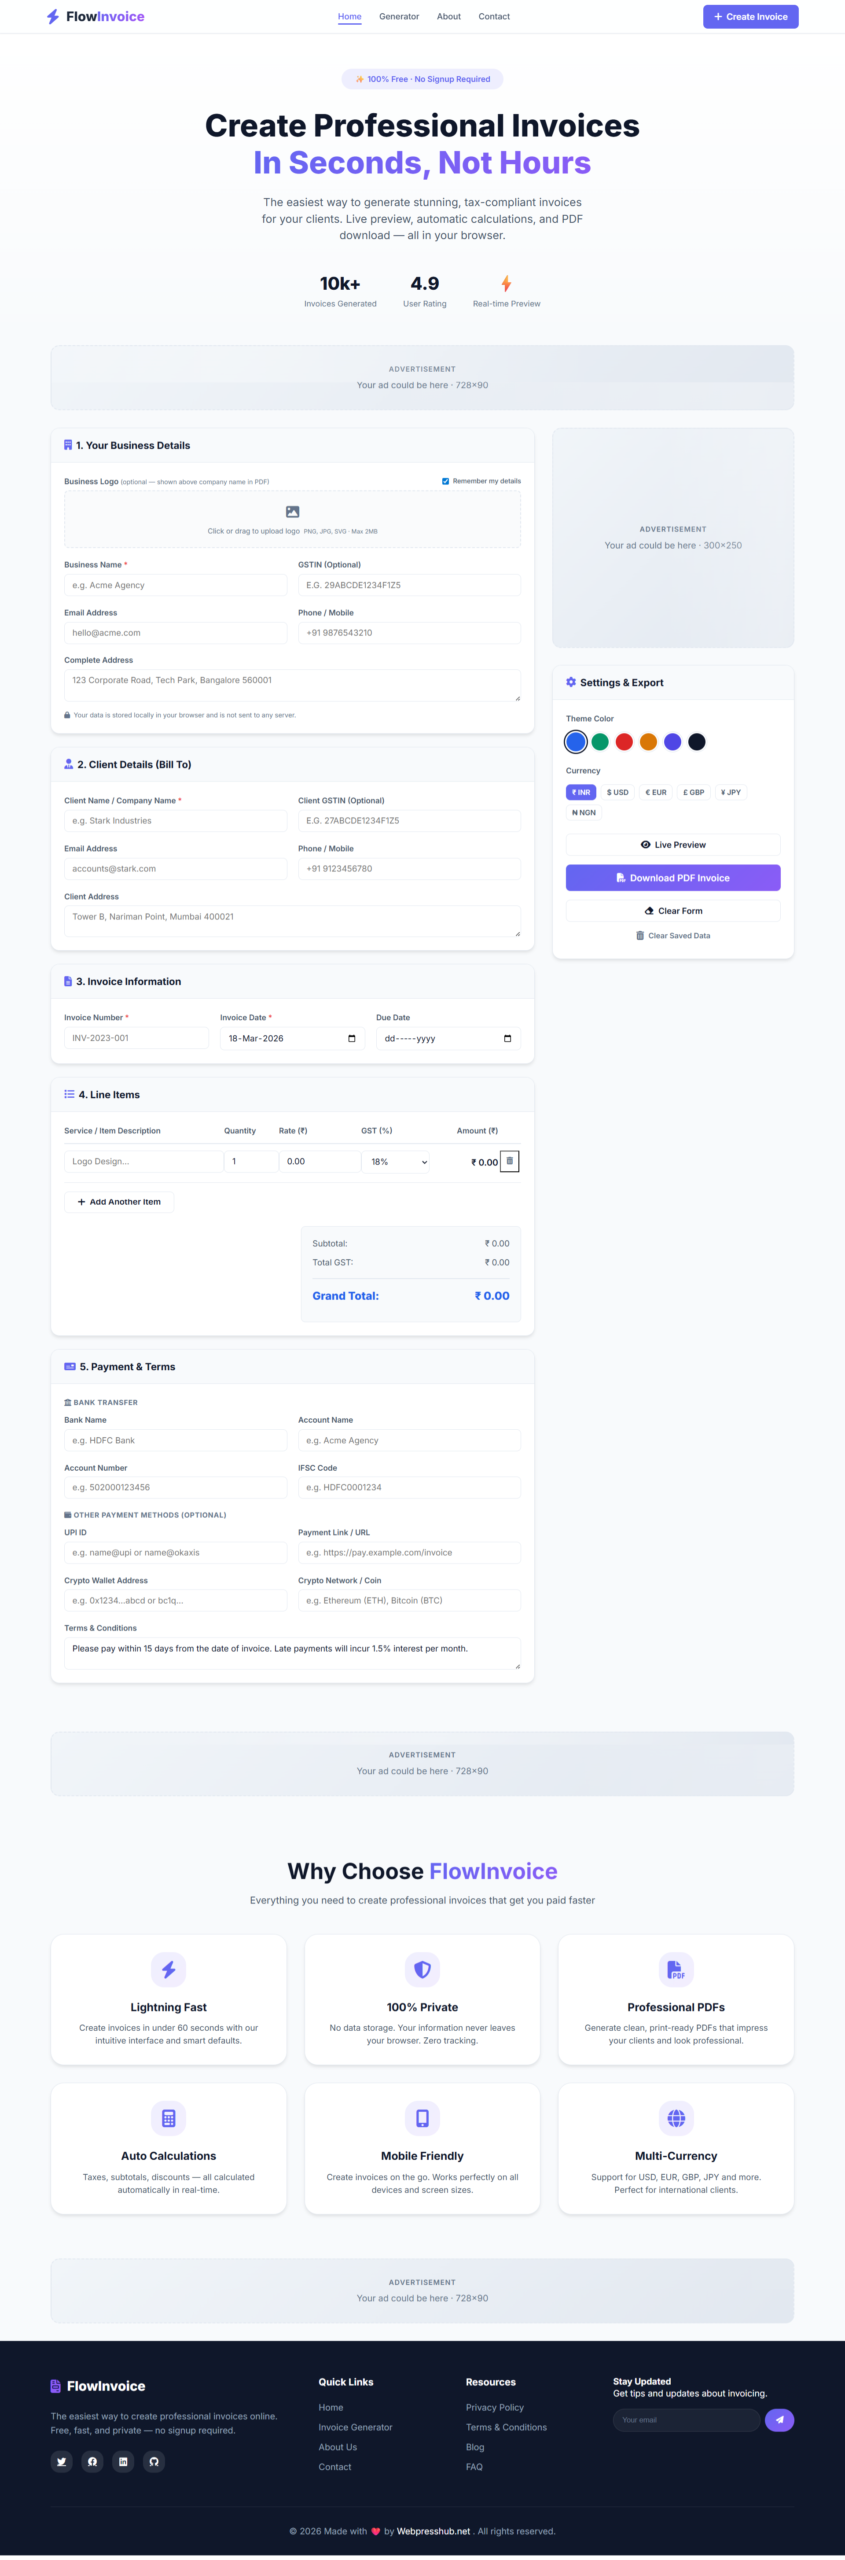Go to the Contact nav link
The image size is (845, 2560).
(494, 17)
